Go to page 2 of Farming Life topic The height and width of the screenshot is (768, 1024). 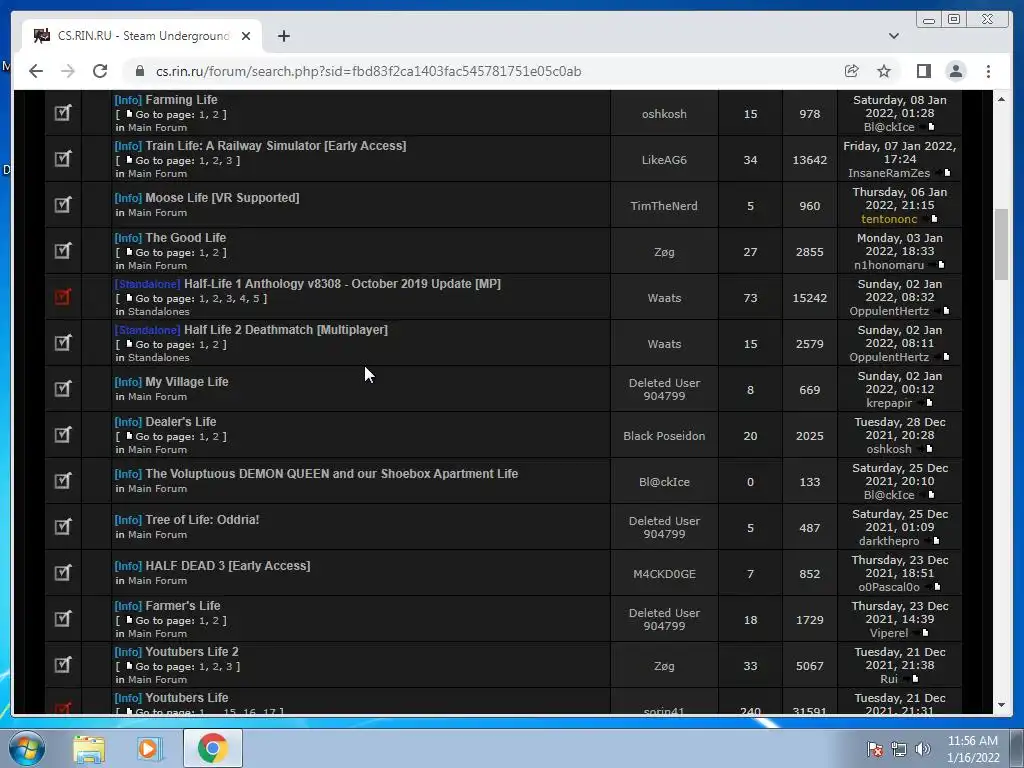click(216, 115)
